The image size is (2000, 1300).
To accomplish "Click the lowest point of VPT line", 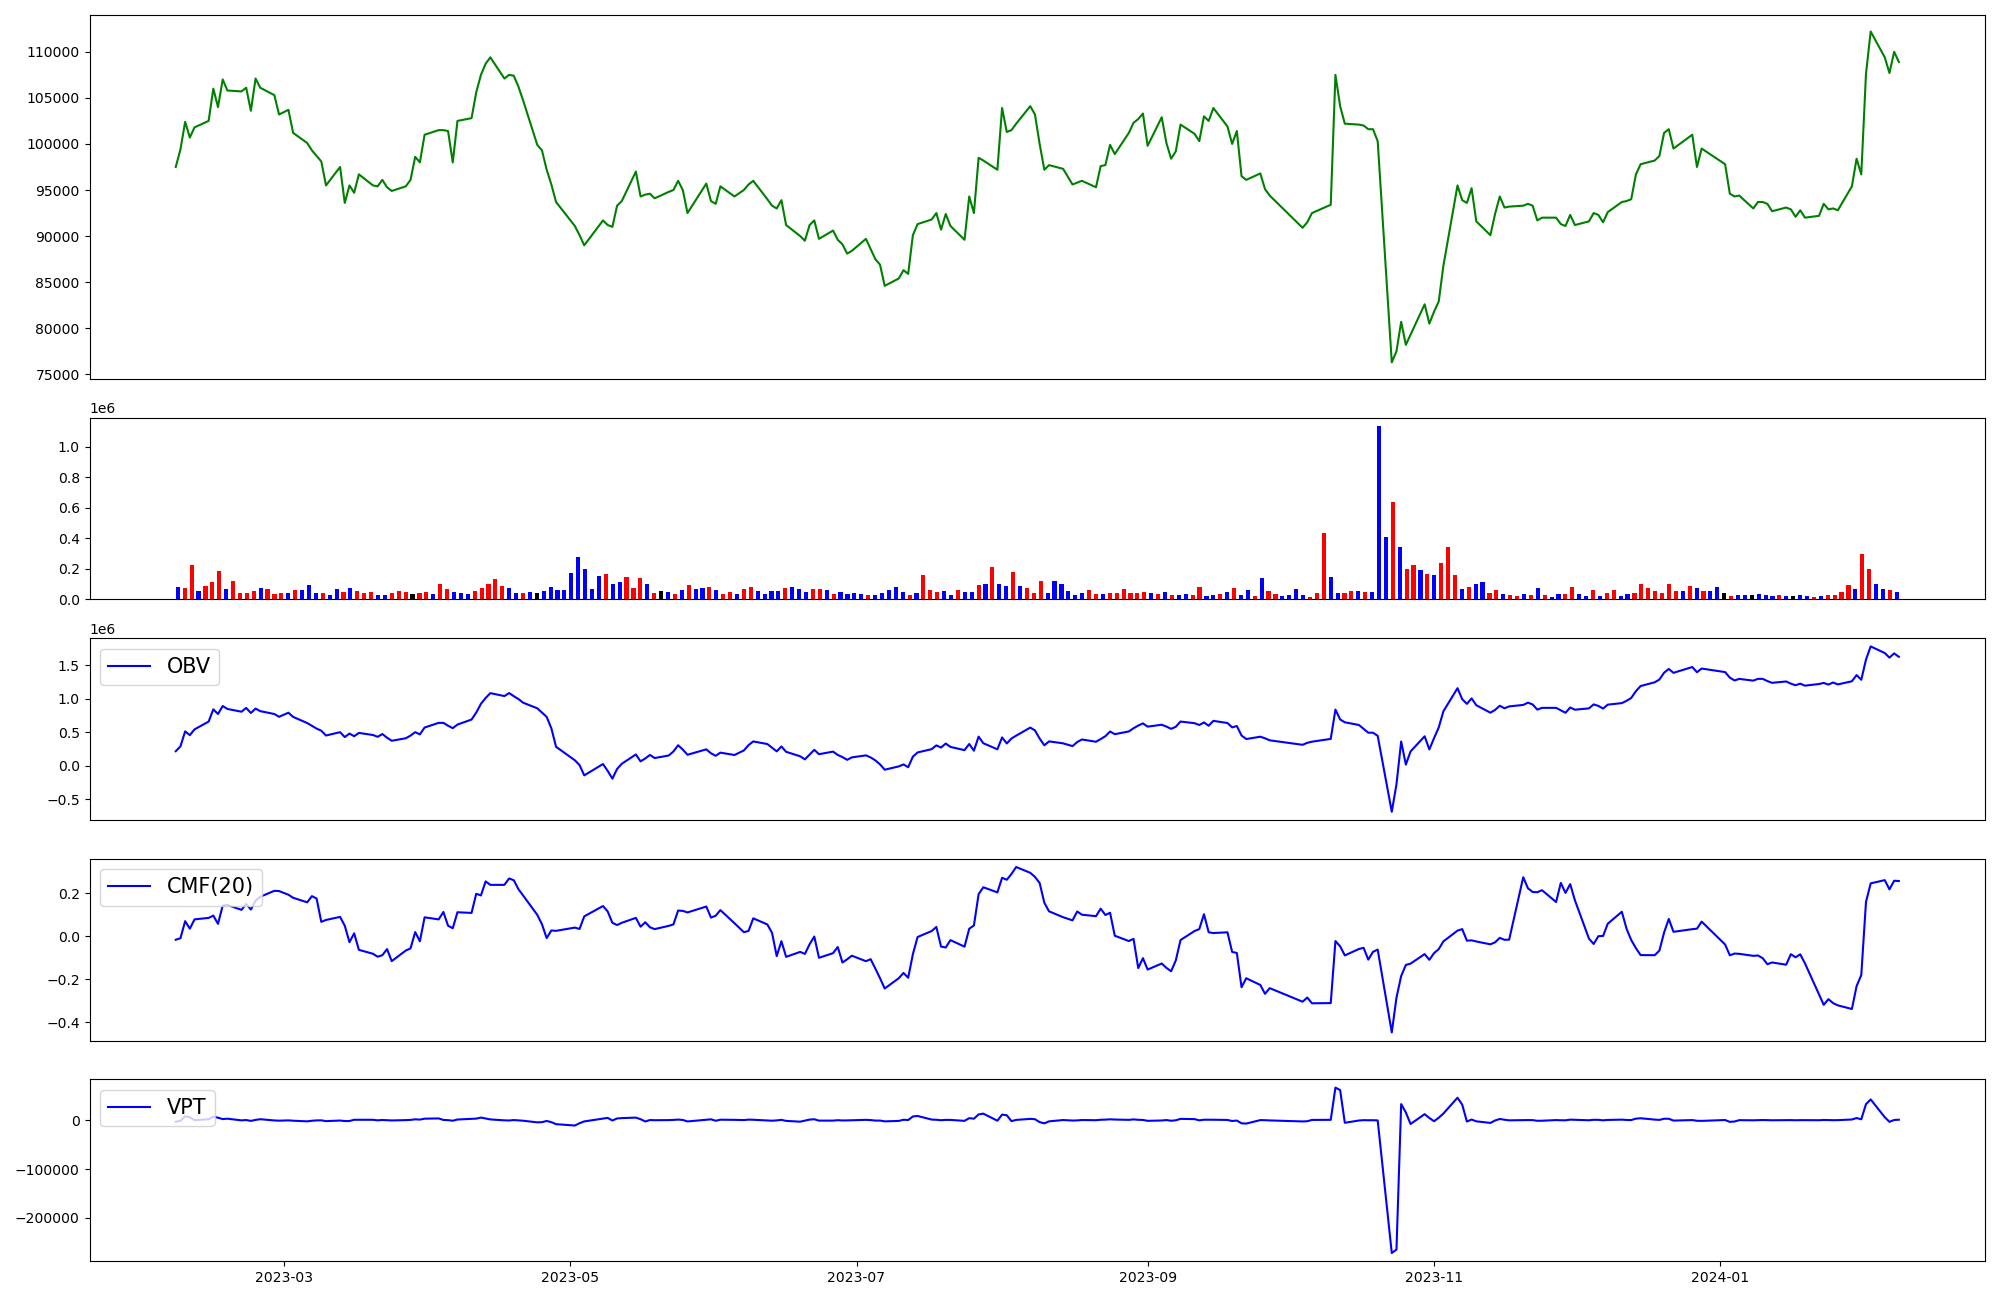I will [x=1391, y=1252].
